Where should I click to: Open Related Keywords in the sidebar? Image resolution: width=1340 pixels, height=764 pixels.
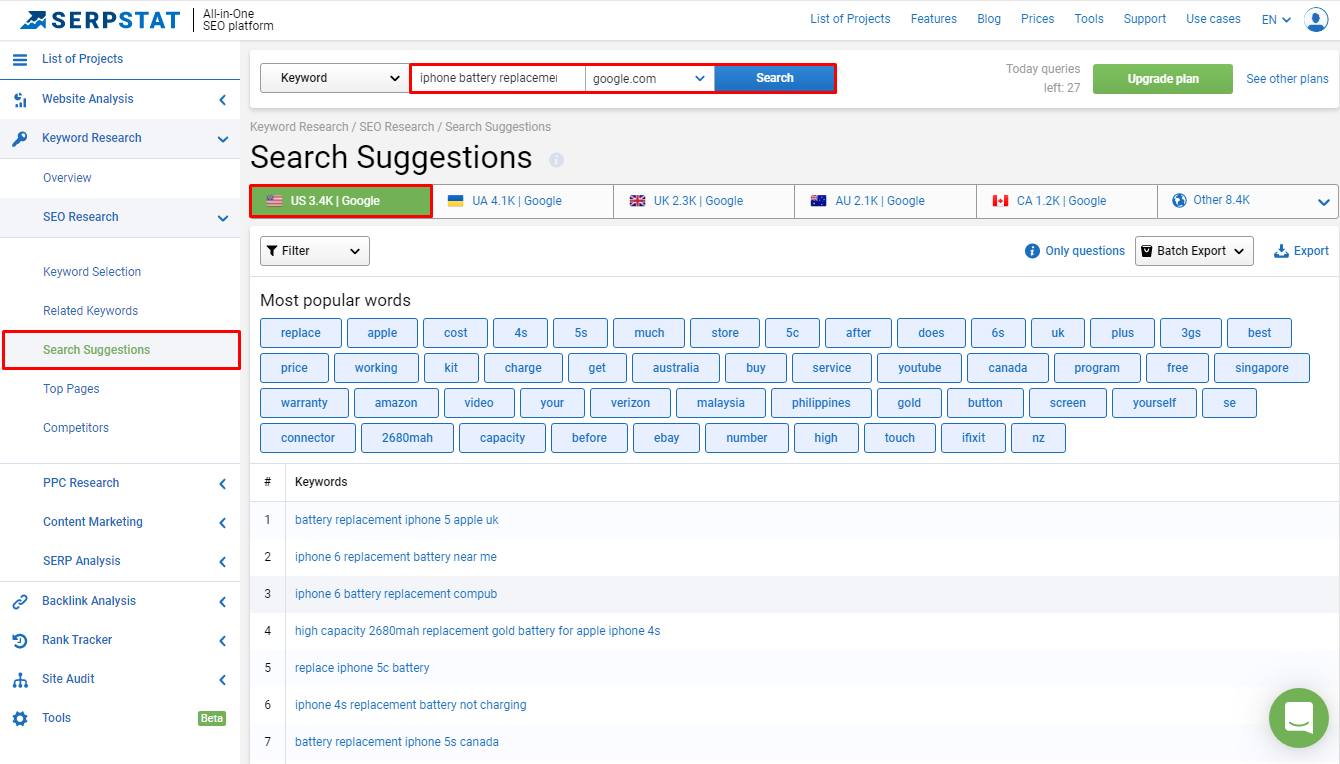pyautogui.click(x=90, y=311)
